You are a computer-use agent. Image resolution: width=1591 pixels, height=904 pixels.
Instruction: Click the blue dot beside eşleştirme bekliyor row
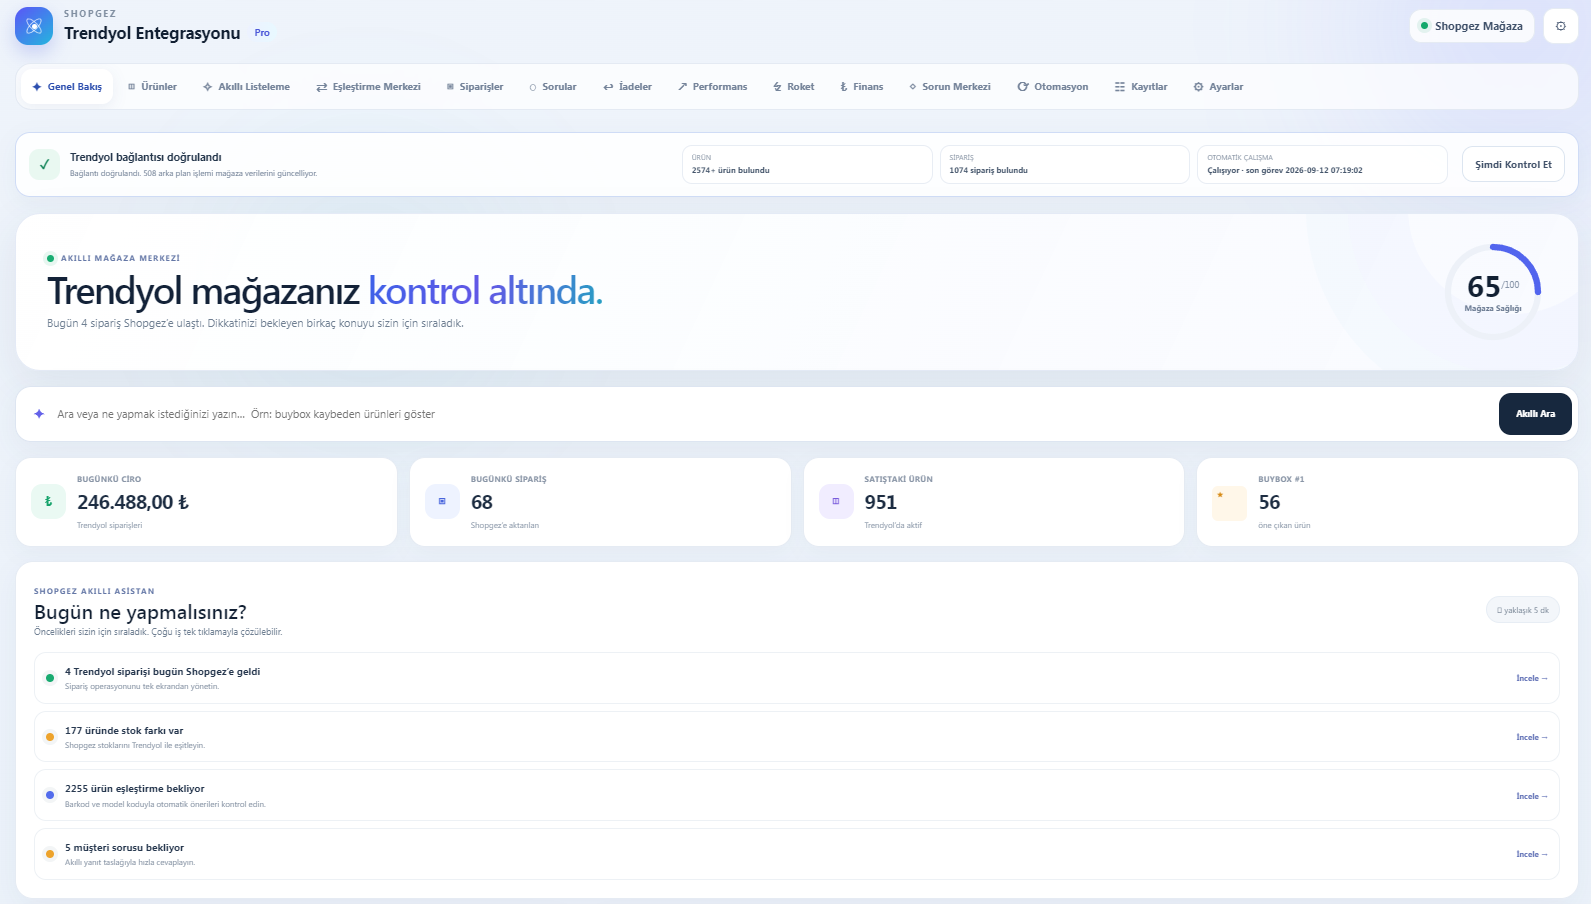click(x=50, y=796)
